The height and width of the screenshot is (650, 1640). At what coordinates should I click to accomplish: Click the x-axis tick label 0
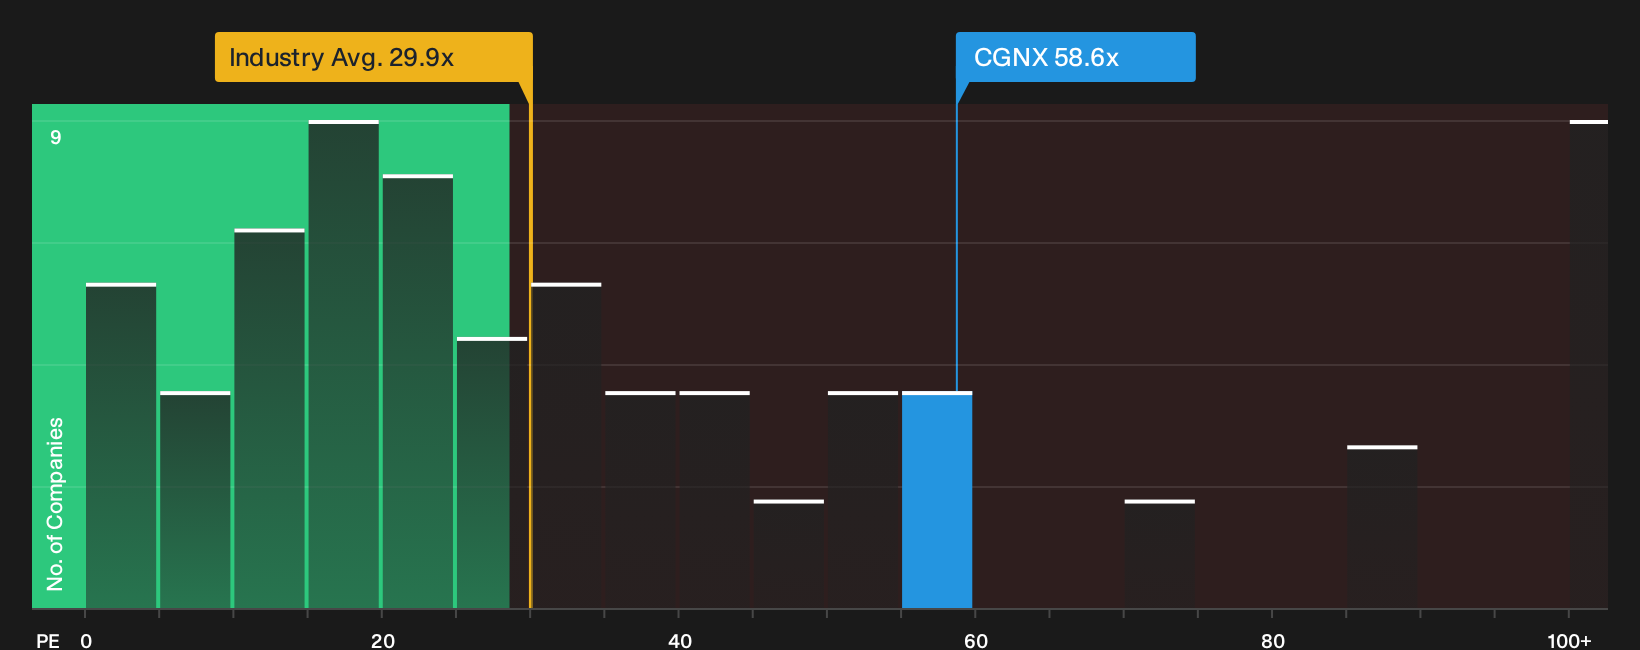point(86,640)
